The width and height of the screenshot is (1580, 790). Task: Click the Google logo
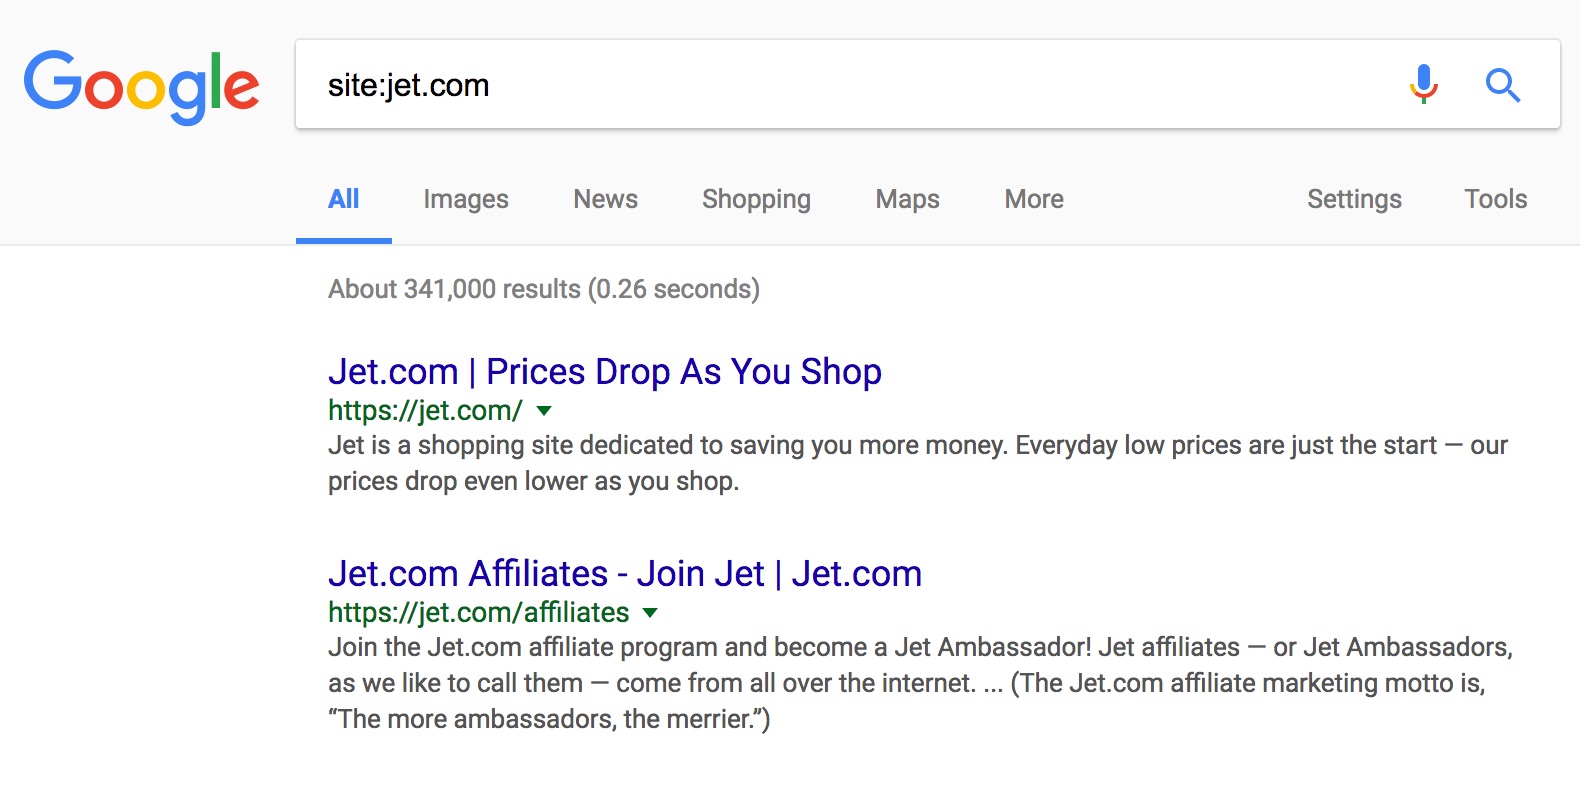141,86
